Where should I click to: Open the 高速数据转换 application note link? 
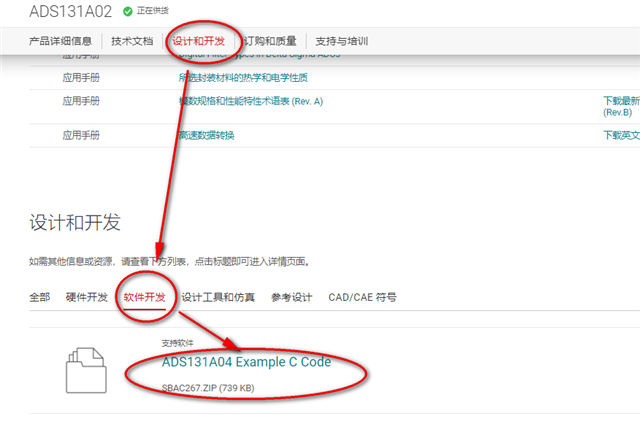pyautogui.click(x=207, y=135)
